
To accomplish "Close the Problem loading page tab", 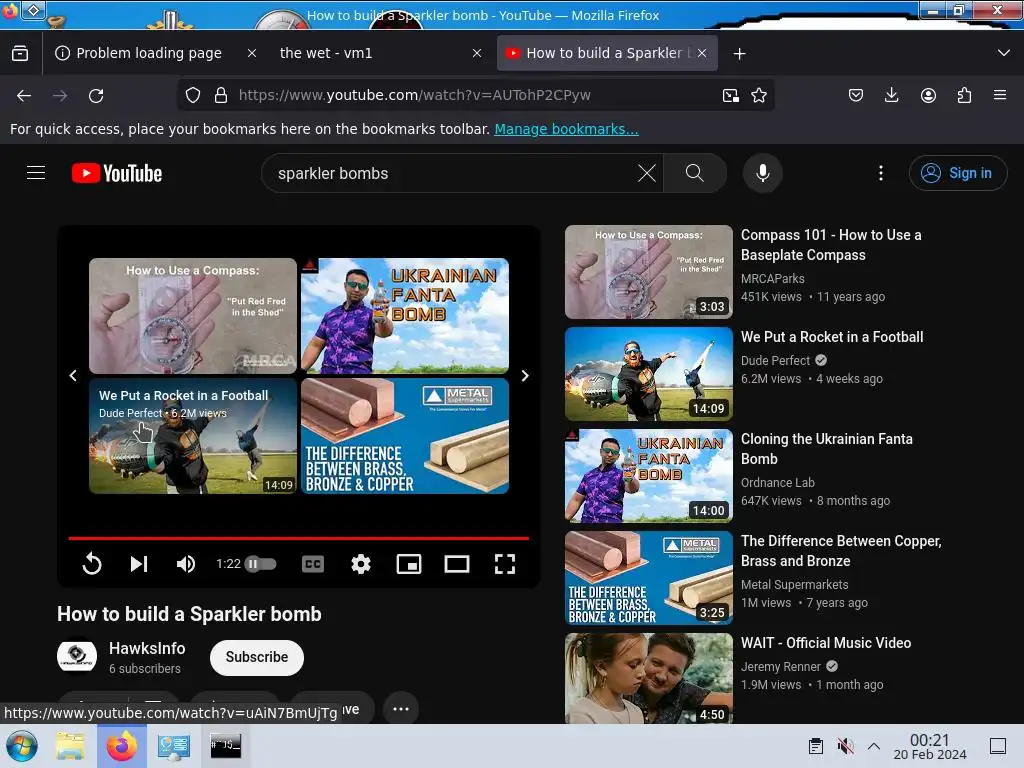I will [251, 53].
